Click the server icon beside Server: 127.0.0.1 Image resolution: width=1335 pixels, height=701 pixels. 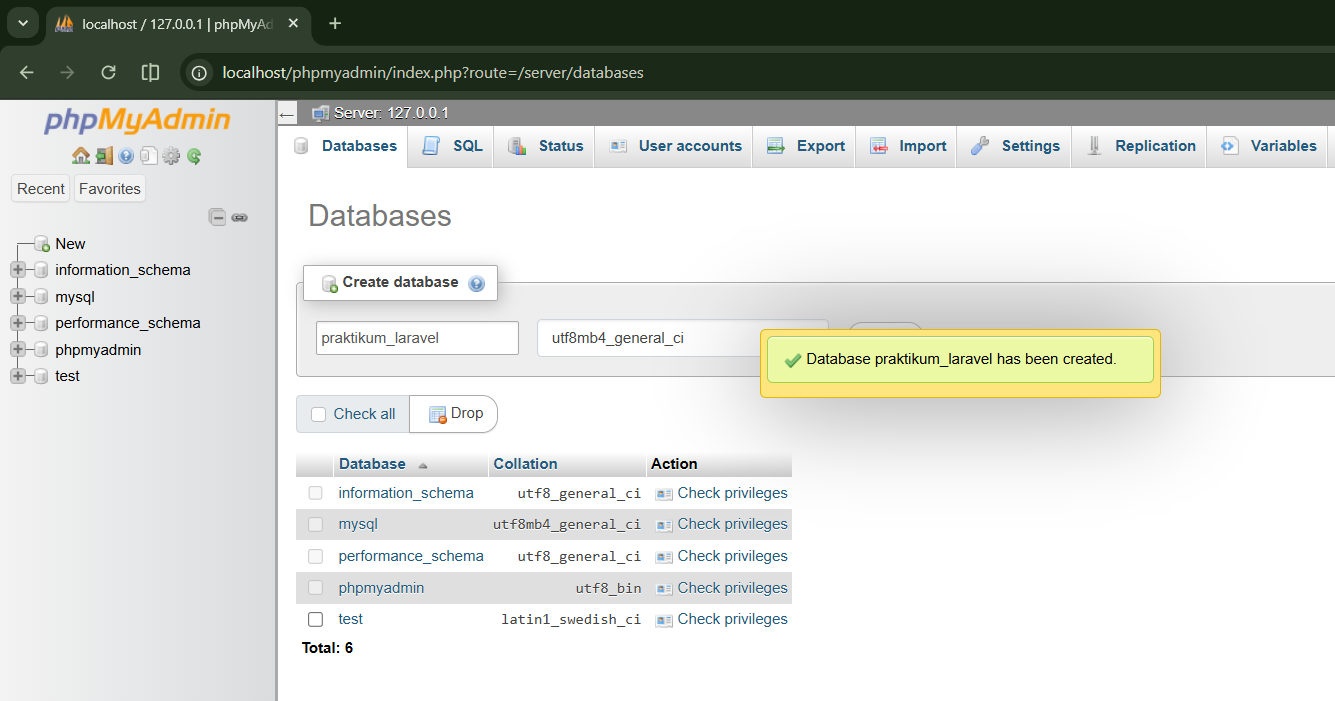(x=320, y=113)
